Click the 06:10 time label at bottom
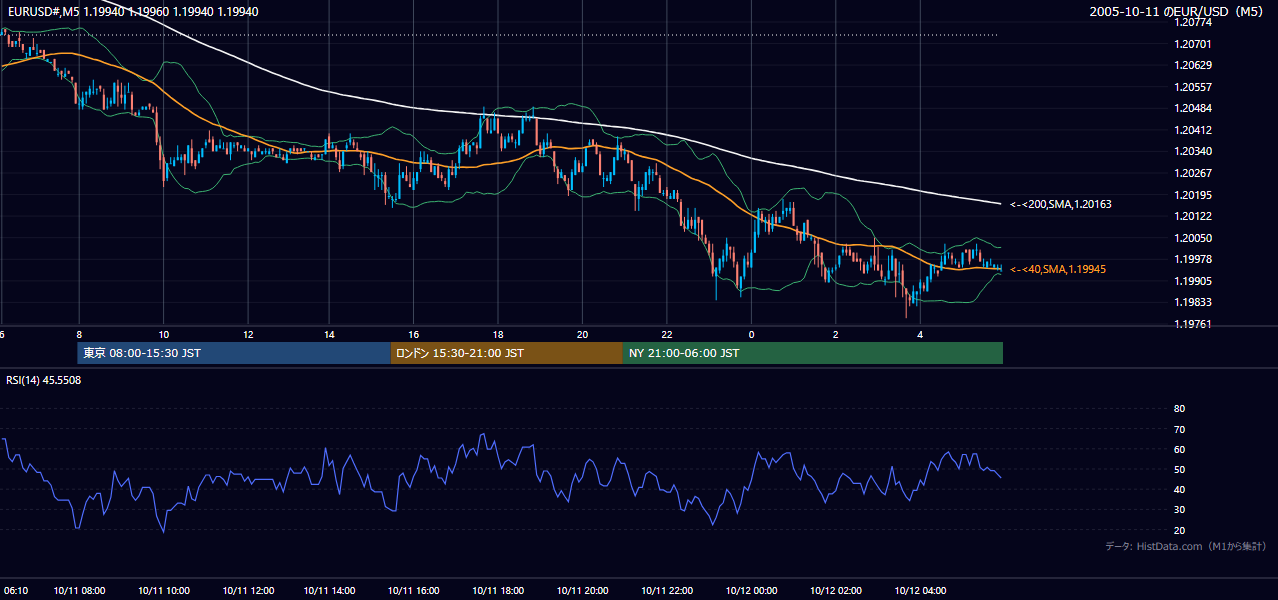The image size is (1278, 600). pos(14,590)
